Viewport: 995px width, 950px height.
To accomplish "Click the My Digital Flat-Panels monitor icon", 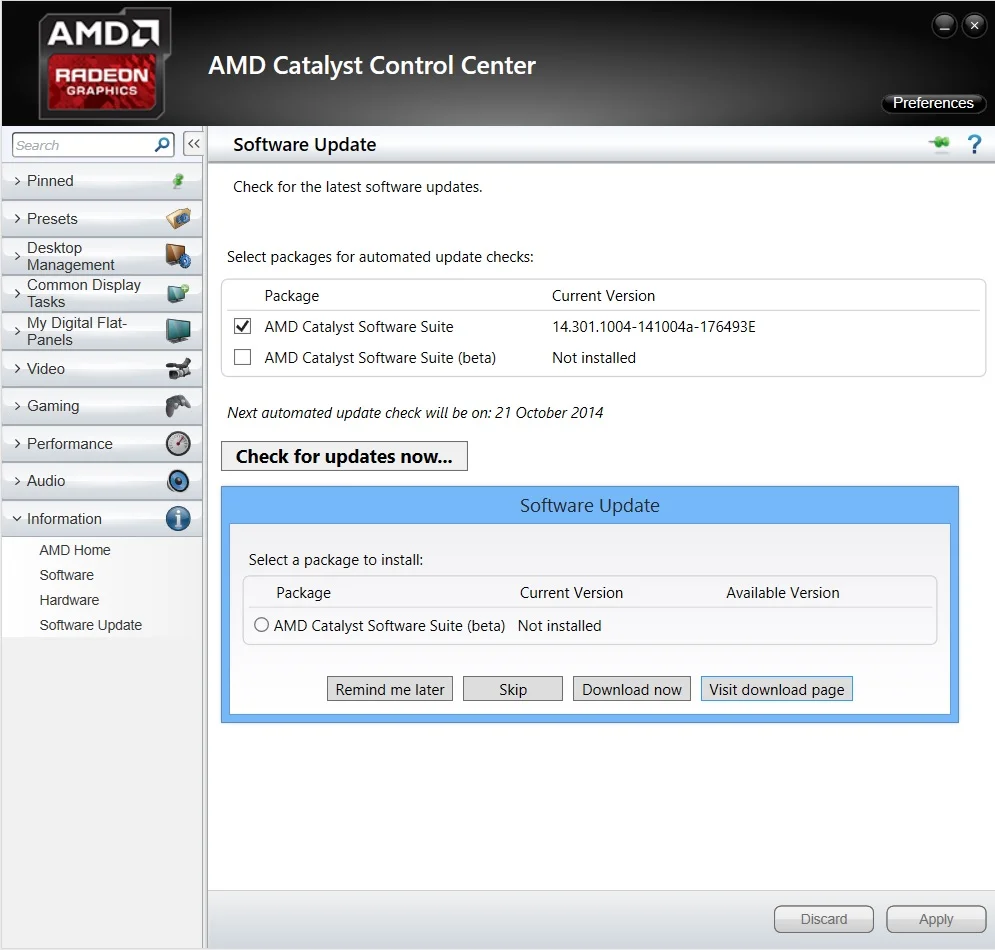I will pyautogui.click(x=178, y=331).
